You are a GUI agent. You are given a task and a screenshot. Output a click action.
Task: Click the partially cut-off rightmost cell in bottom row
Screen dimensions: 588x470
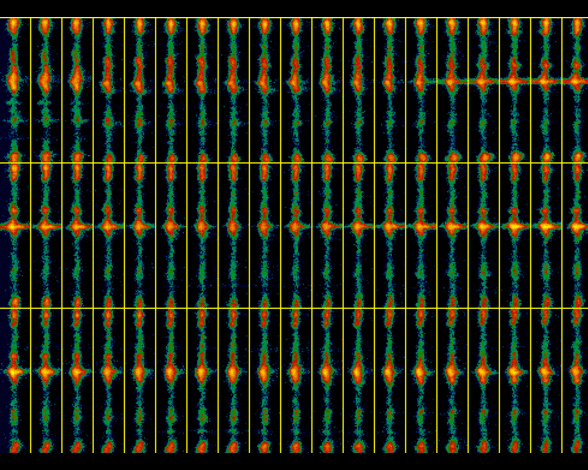pyautogui.click(x=575, y=381)
